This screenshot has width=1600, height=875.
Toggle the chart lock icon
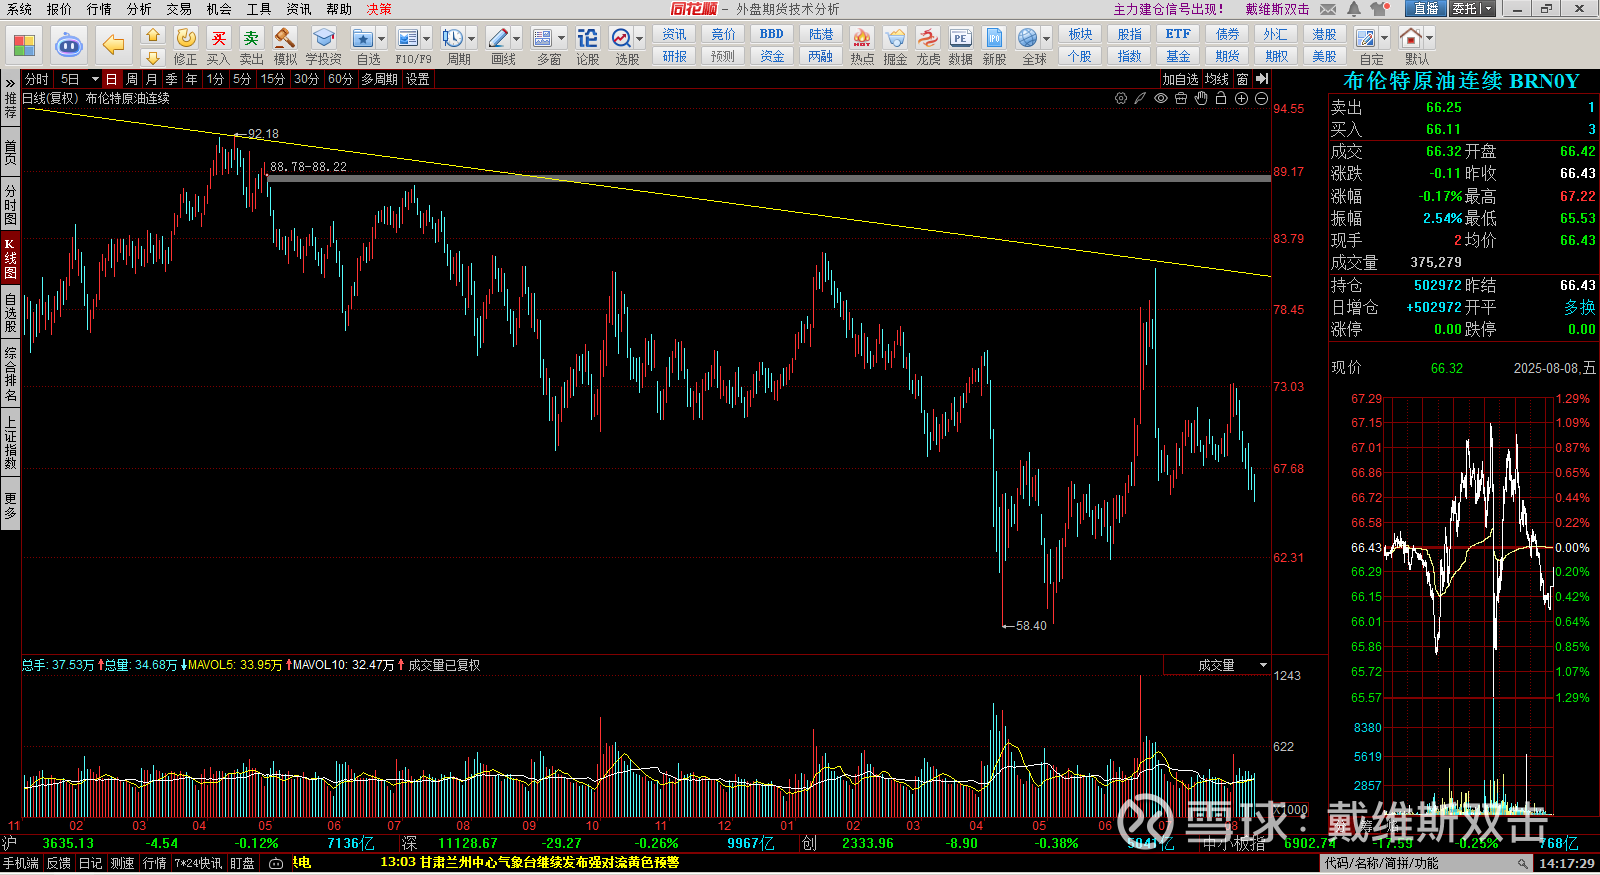point(1221,98)
